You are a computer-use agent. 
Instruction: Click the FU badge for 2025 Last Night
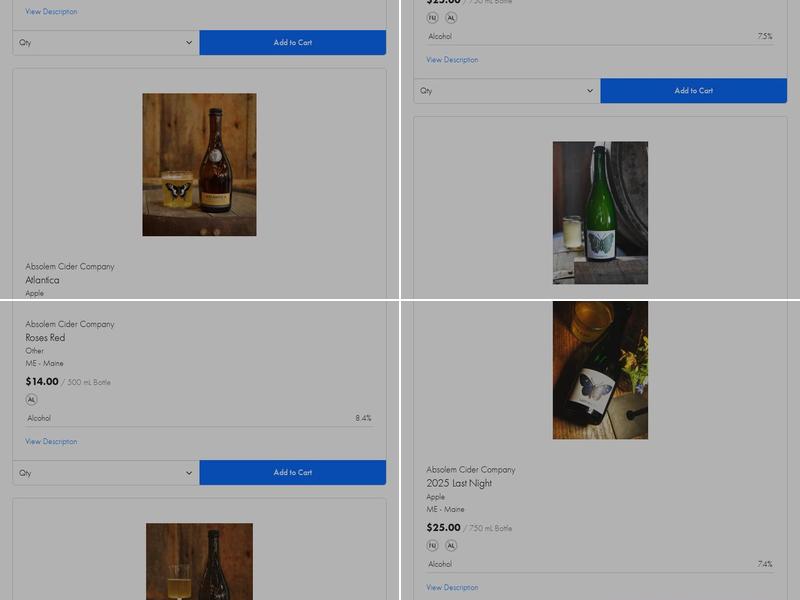click(x=432, y=545)
